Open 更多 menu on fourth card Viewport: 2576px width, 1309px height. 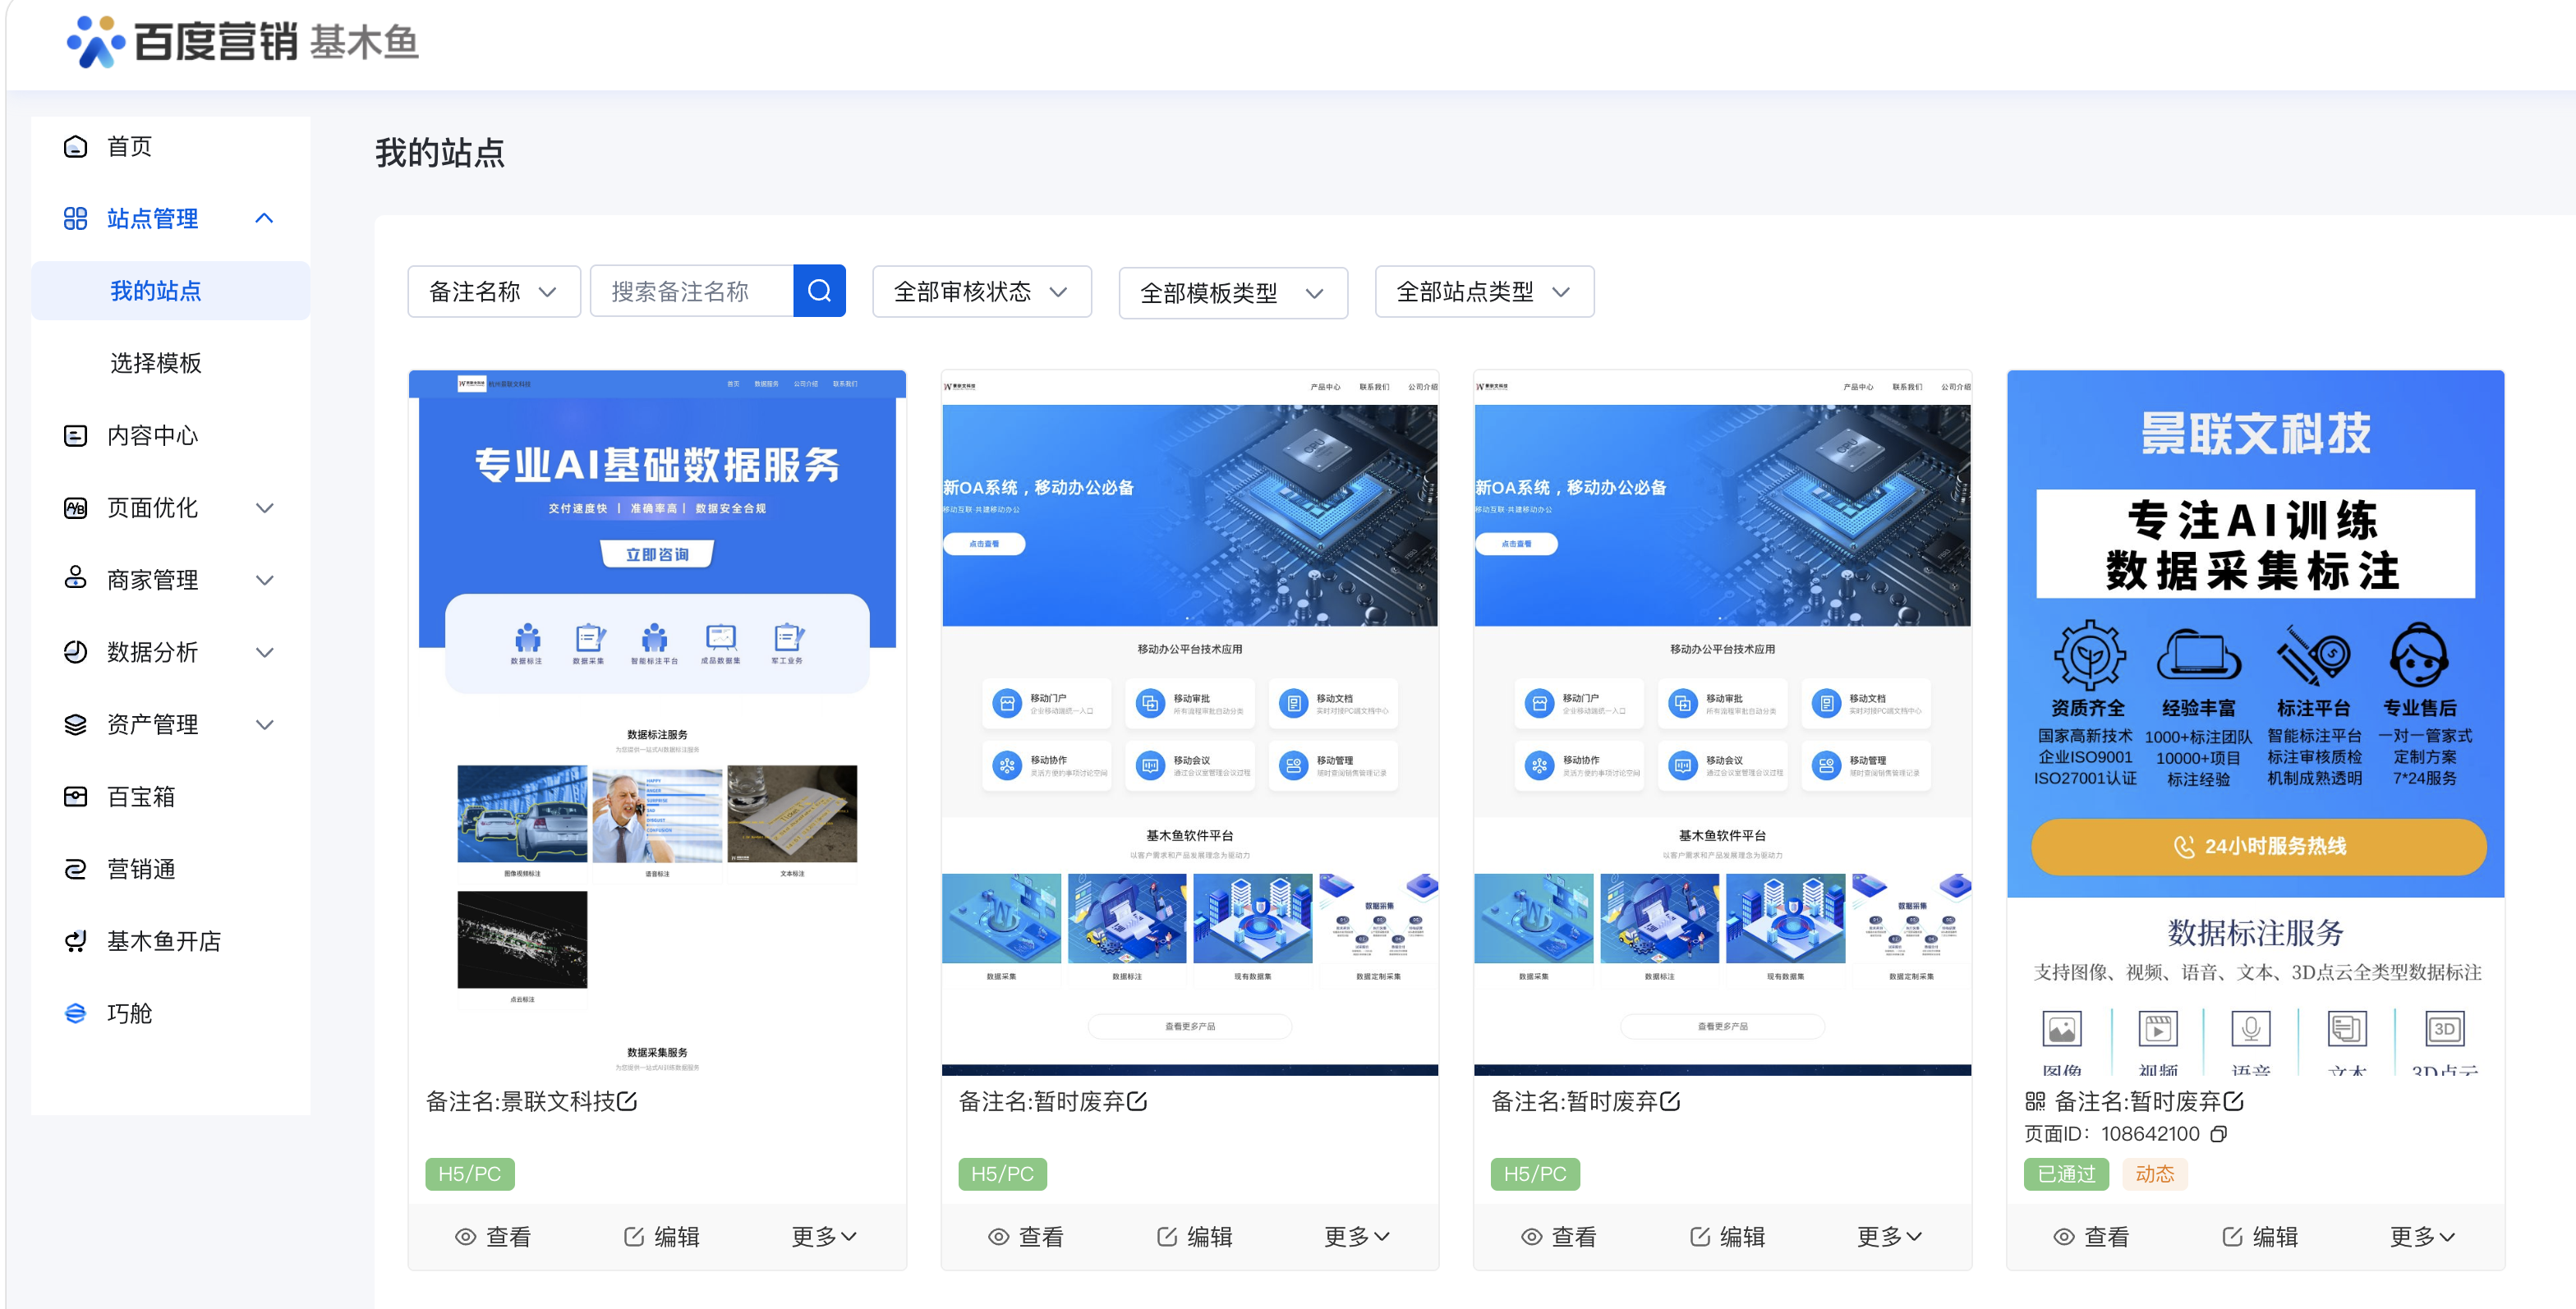2422,1237
